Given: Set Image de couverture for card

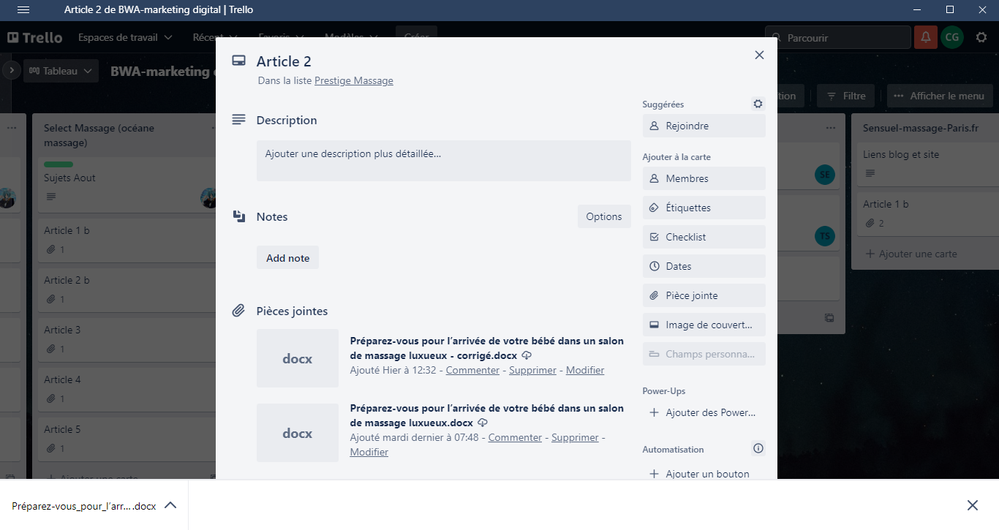Looking at the screenshot, I should [x=703, y=325].
